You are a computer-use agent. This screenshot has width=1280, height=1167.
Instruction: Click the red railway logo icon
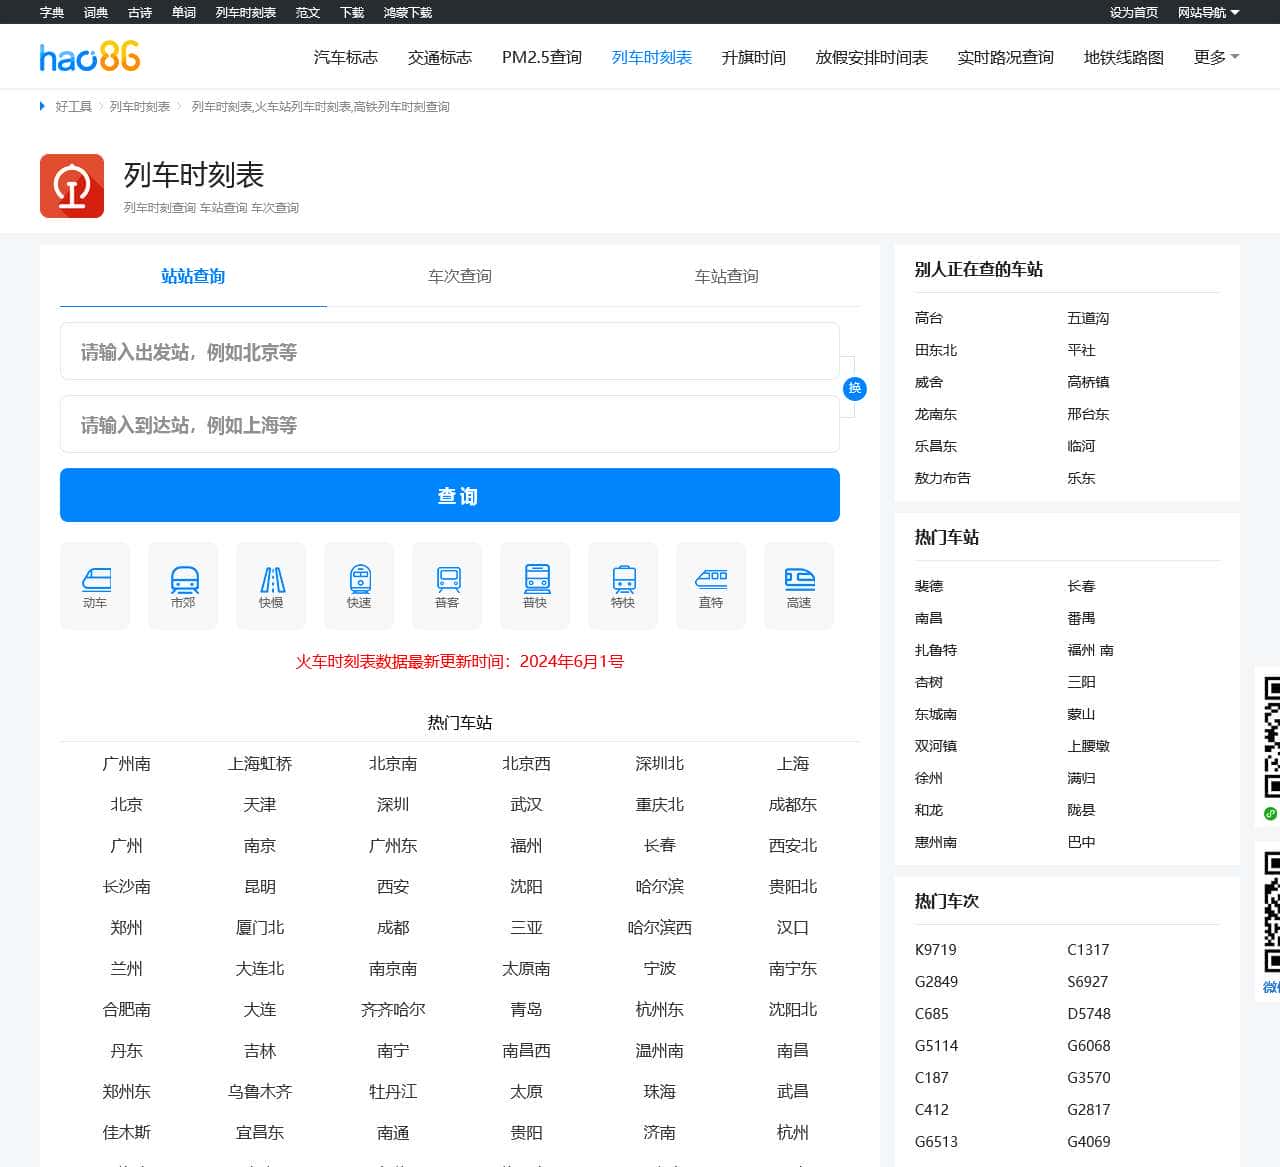[72, 186]
